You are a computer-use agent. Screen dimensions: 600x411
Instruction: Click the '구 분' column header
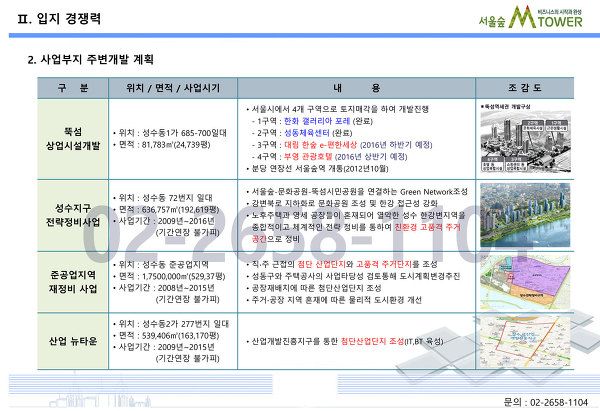(73, 88)
